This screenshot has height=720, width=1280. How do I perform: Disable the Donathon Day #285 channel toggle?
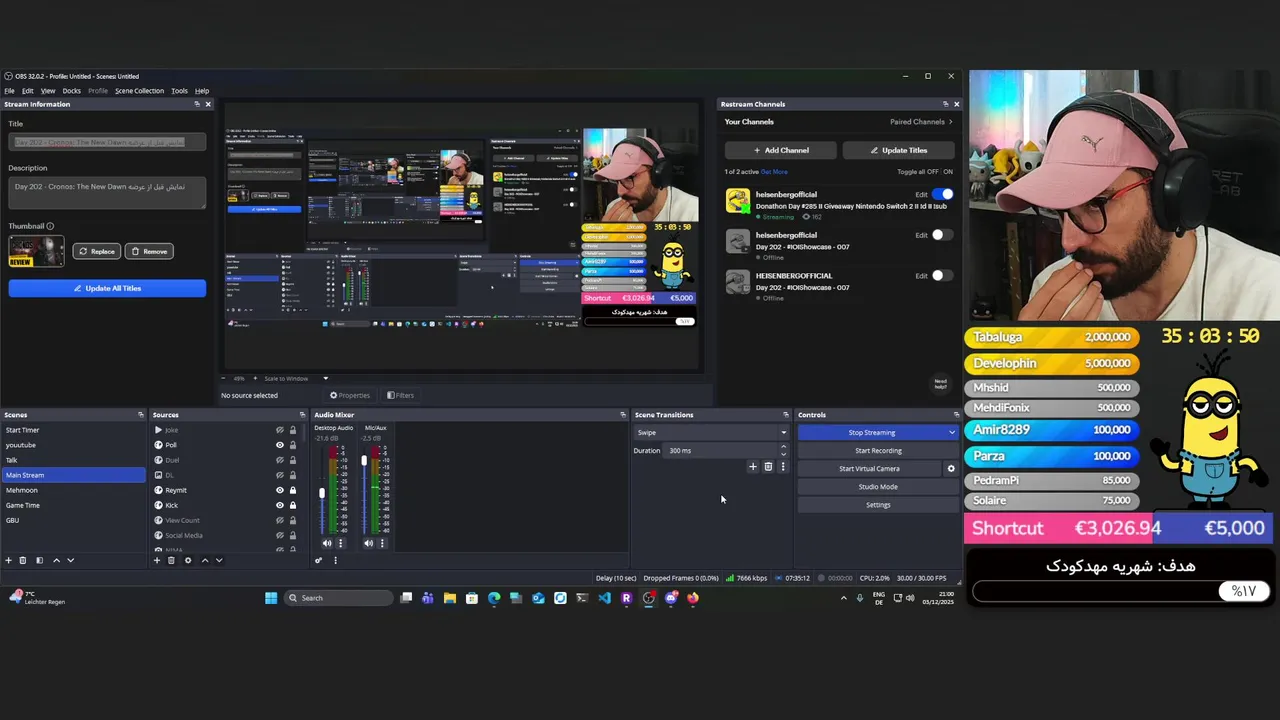click(943, 194)
